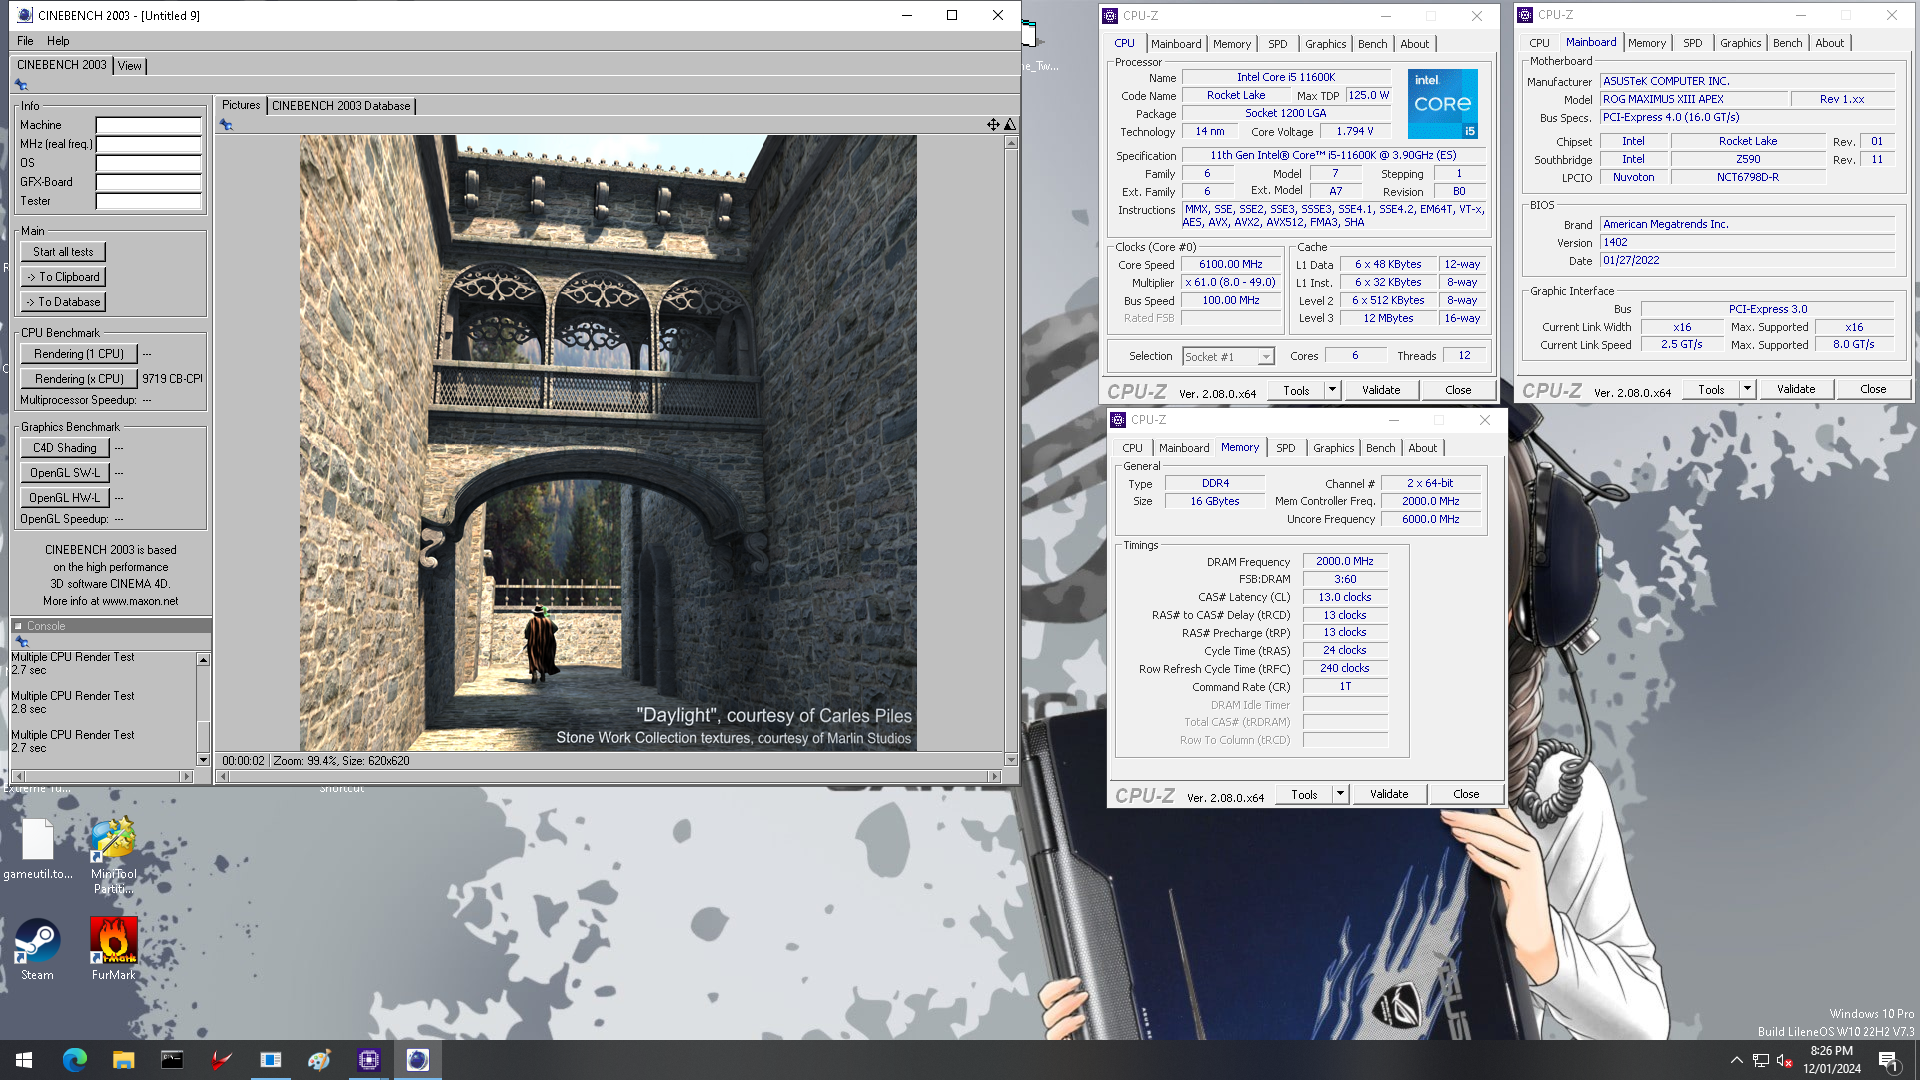
Task: Click the picture view vertical scrollbar down arrow
Action: (x=1011, y=760)
